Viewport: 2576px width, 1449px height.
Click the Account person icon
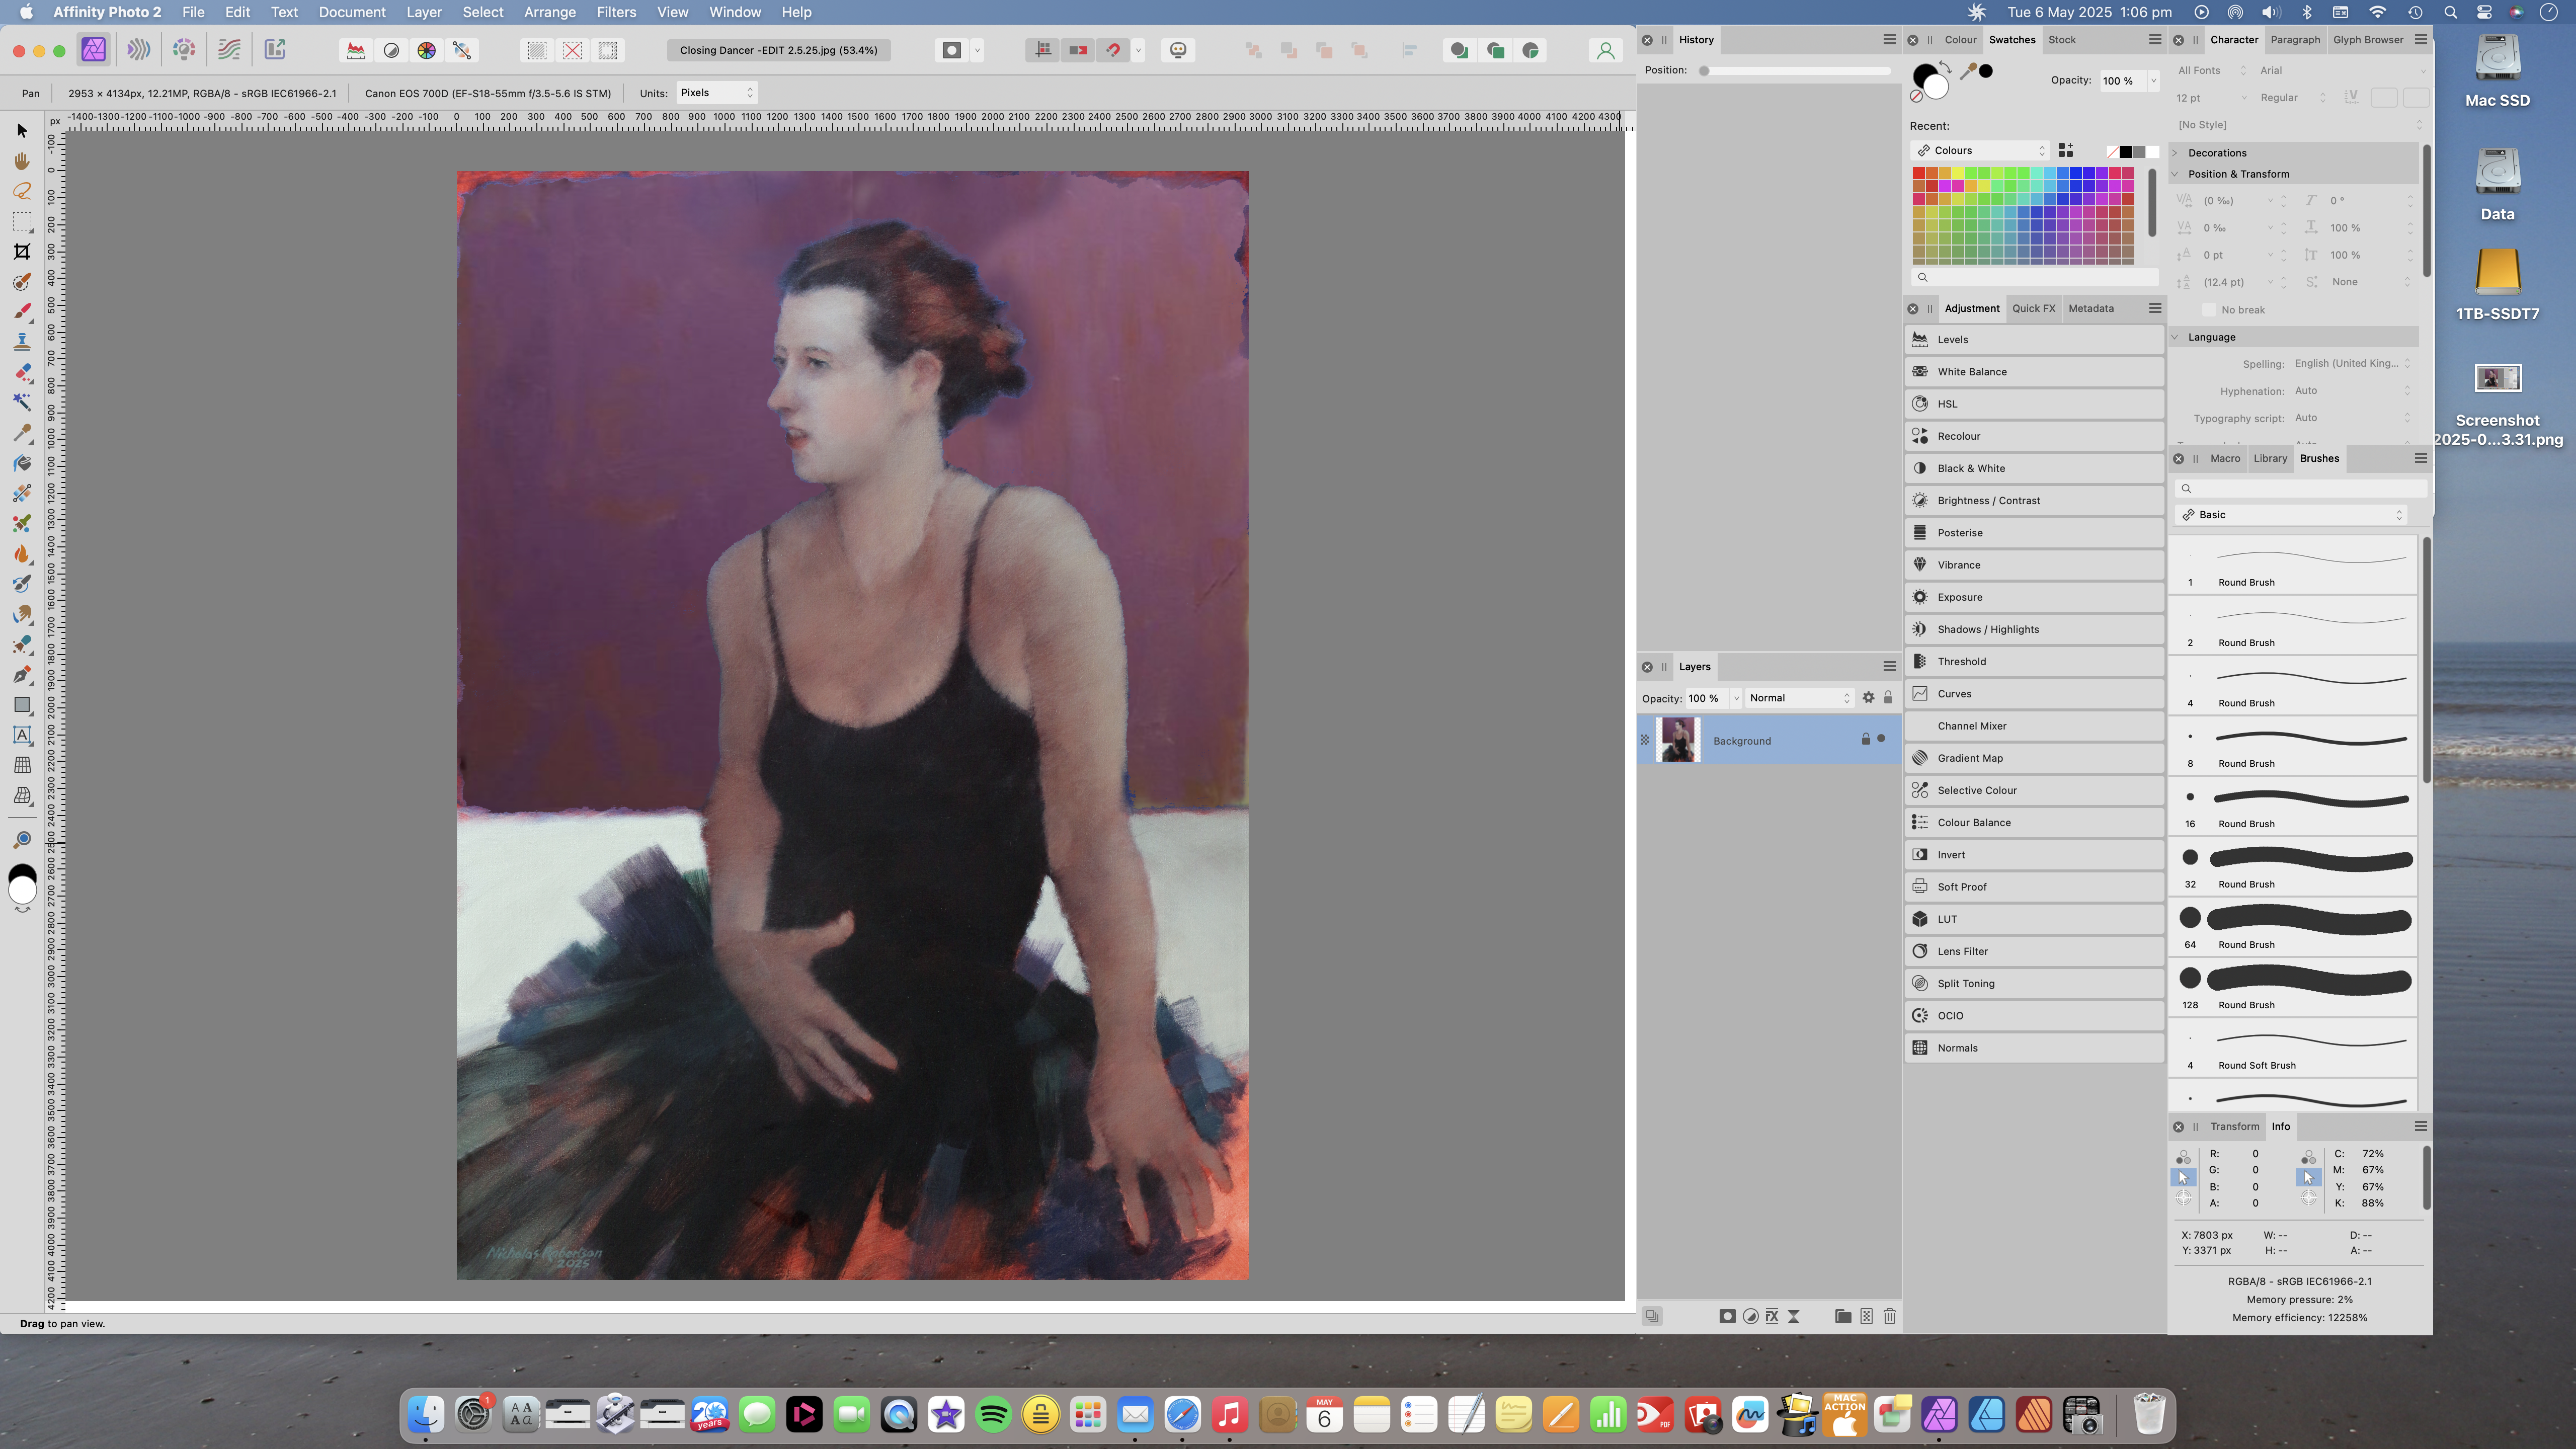(1606, 50)
